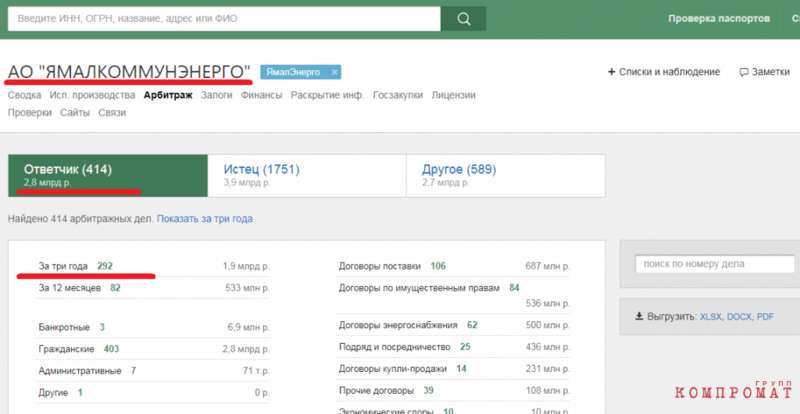Remove the ЯмалЭнерго tag with its x
800x414 pixels.
click(334, 72)
